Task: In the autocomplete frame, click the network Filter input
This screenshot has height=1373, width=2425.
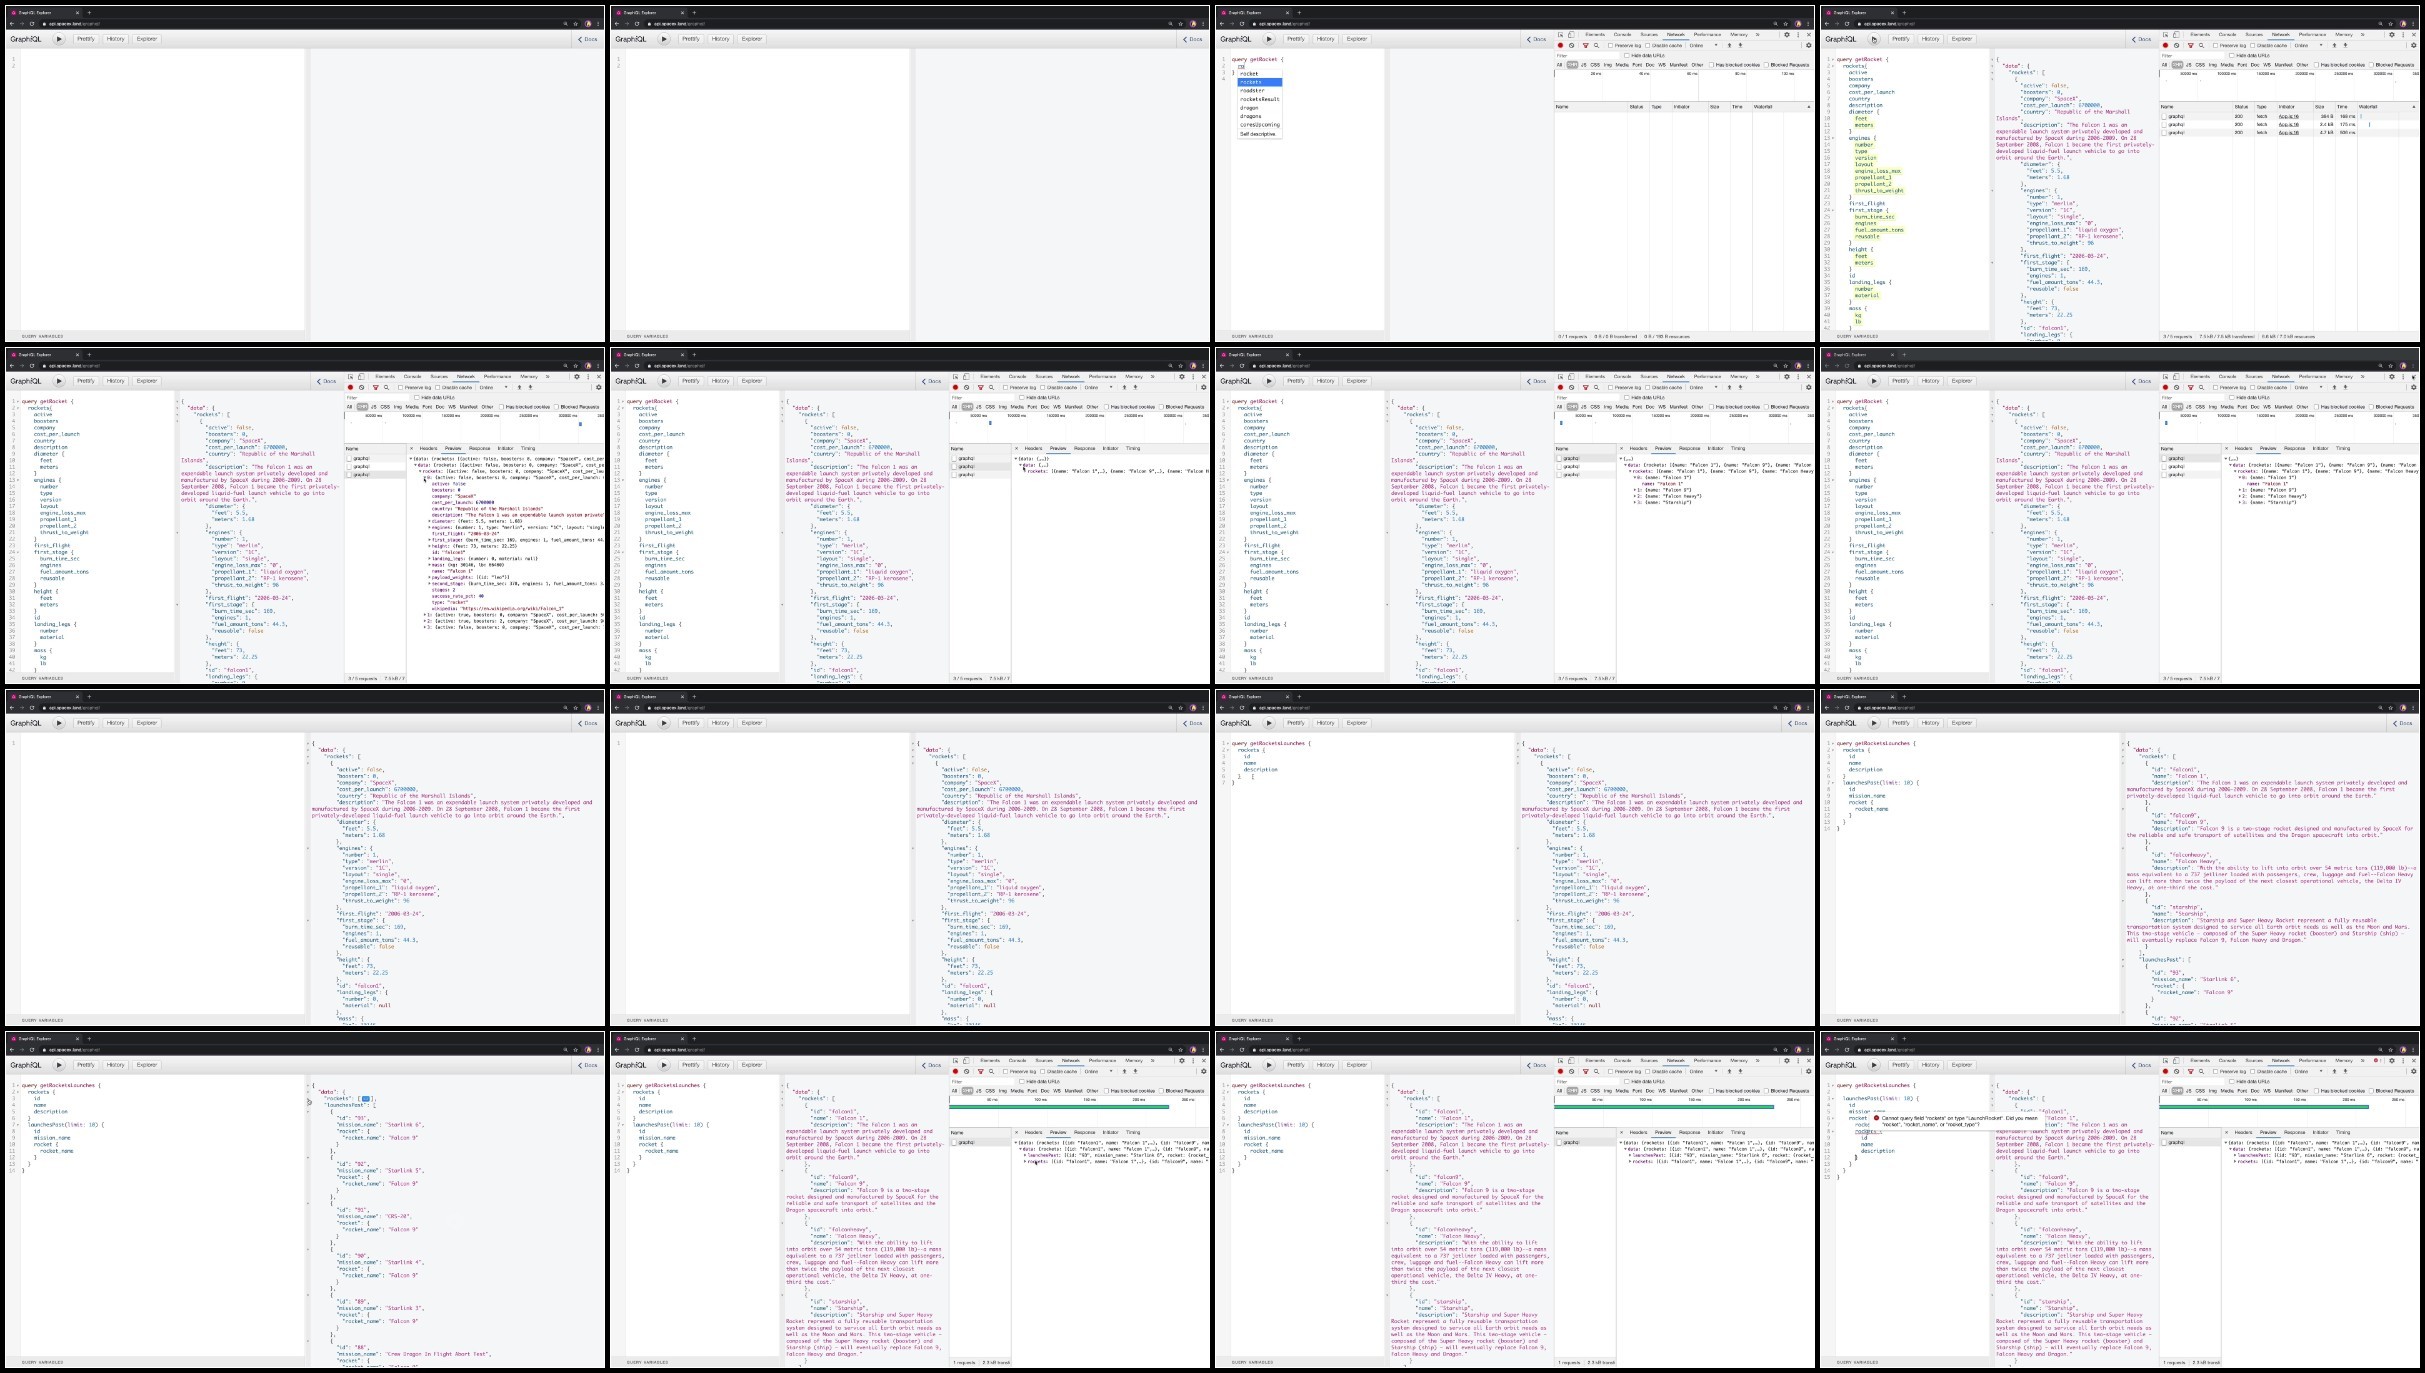Action: click(1588, 56)
